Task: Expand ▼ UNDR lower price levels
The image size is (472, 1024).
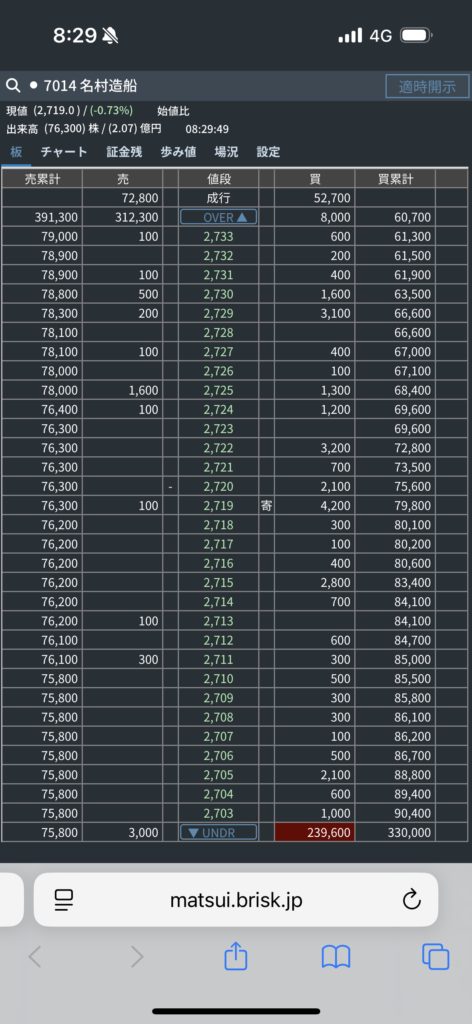Action: click(218, 832)
